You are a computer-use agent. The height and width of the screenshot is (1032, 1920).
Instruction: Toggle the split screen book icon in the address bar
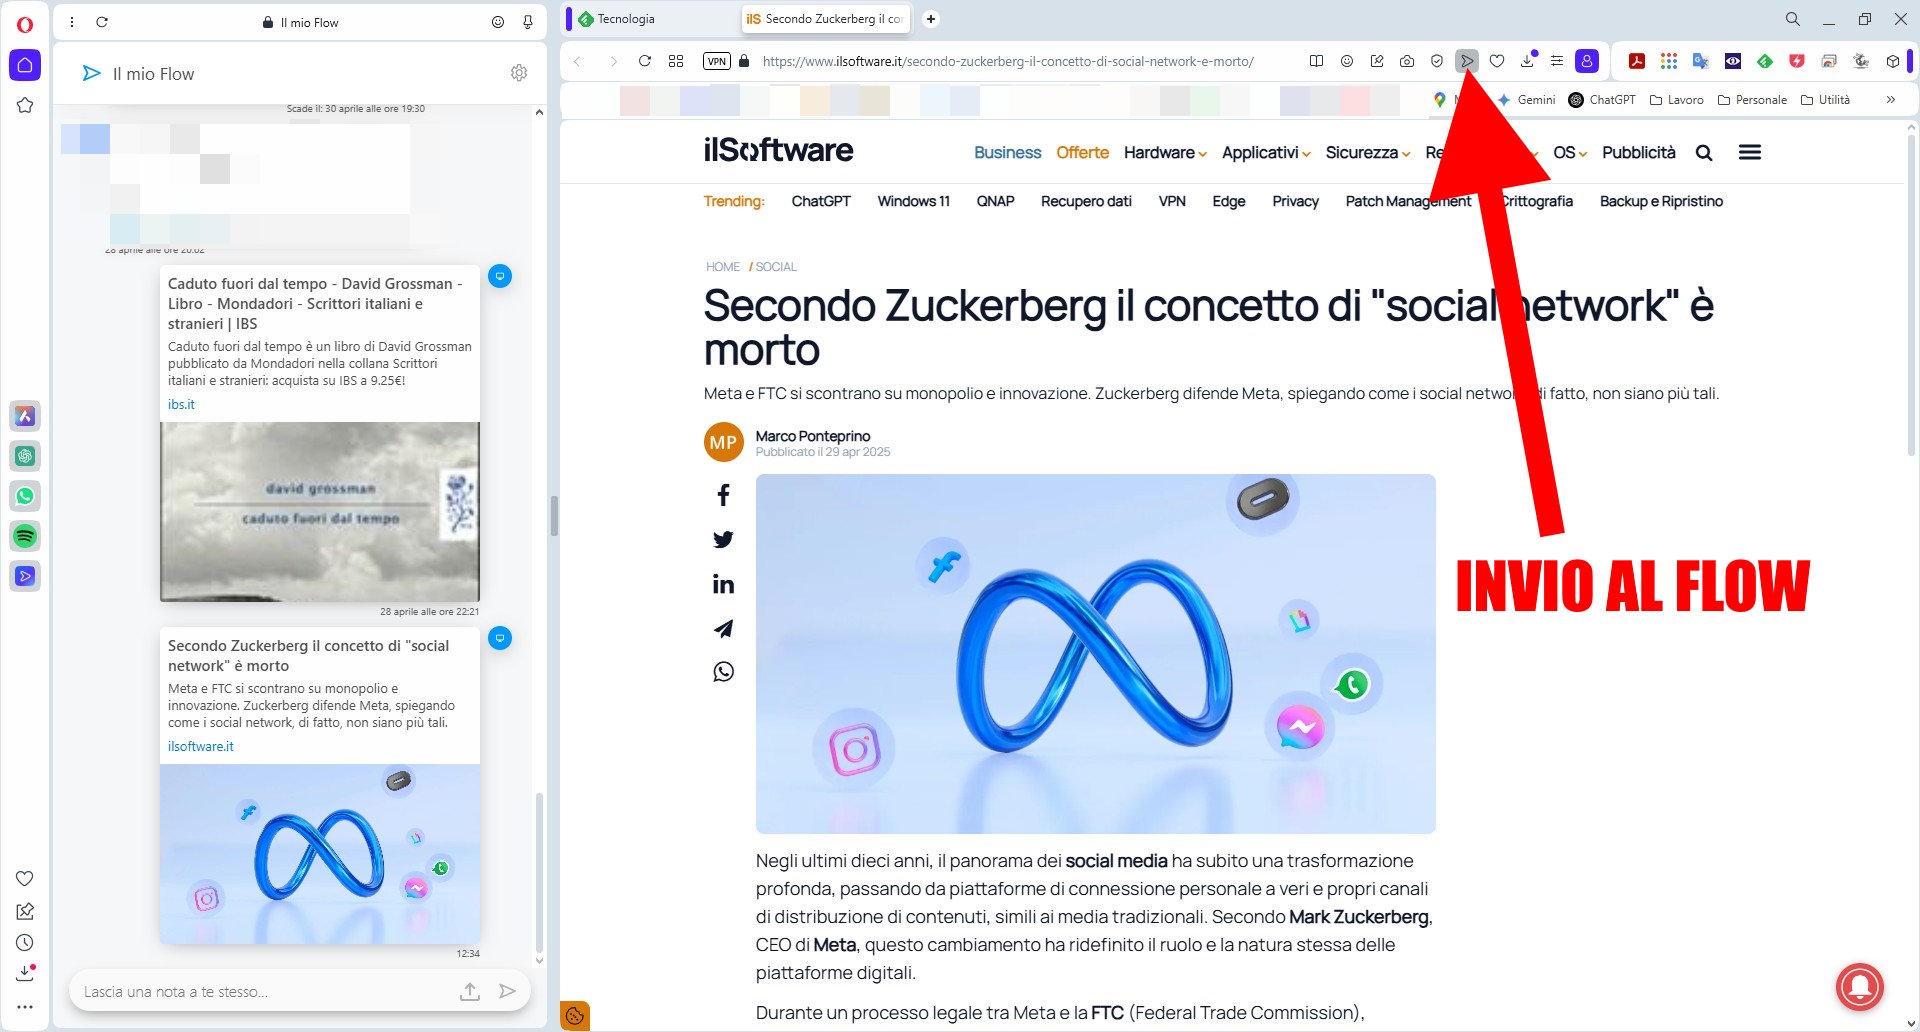(x=1317, y=61)
